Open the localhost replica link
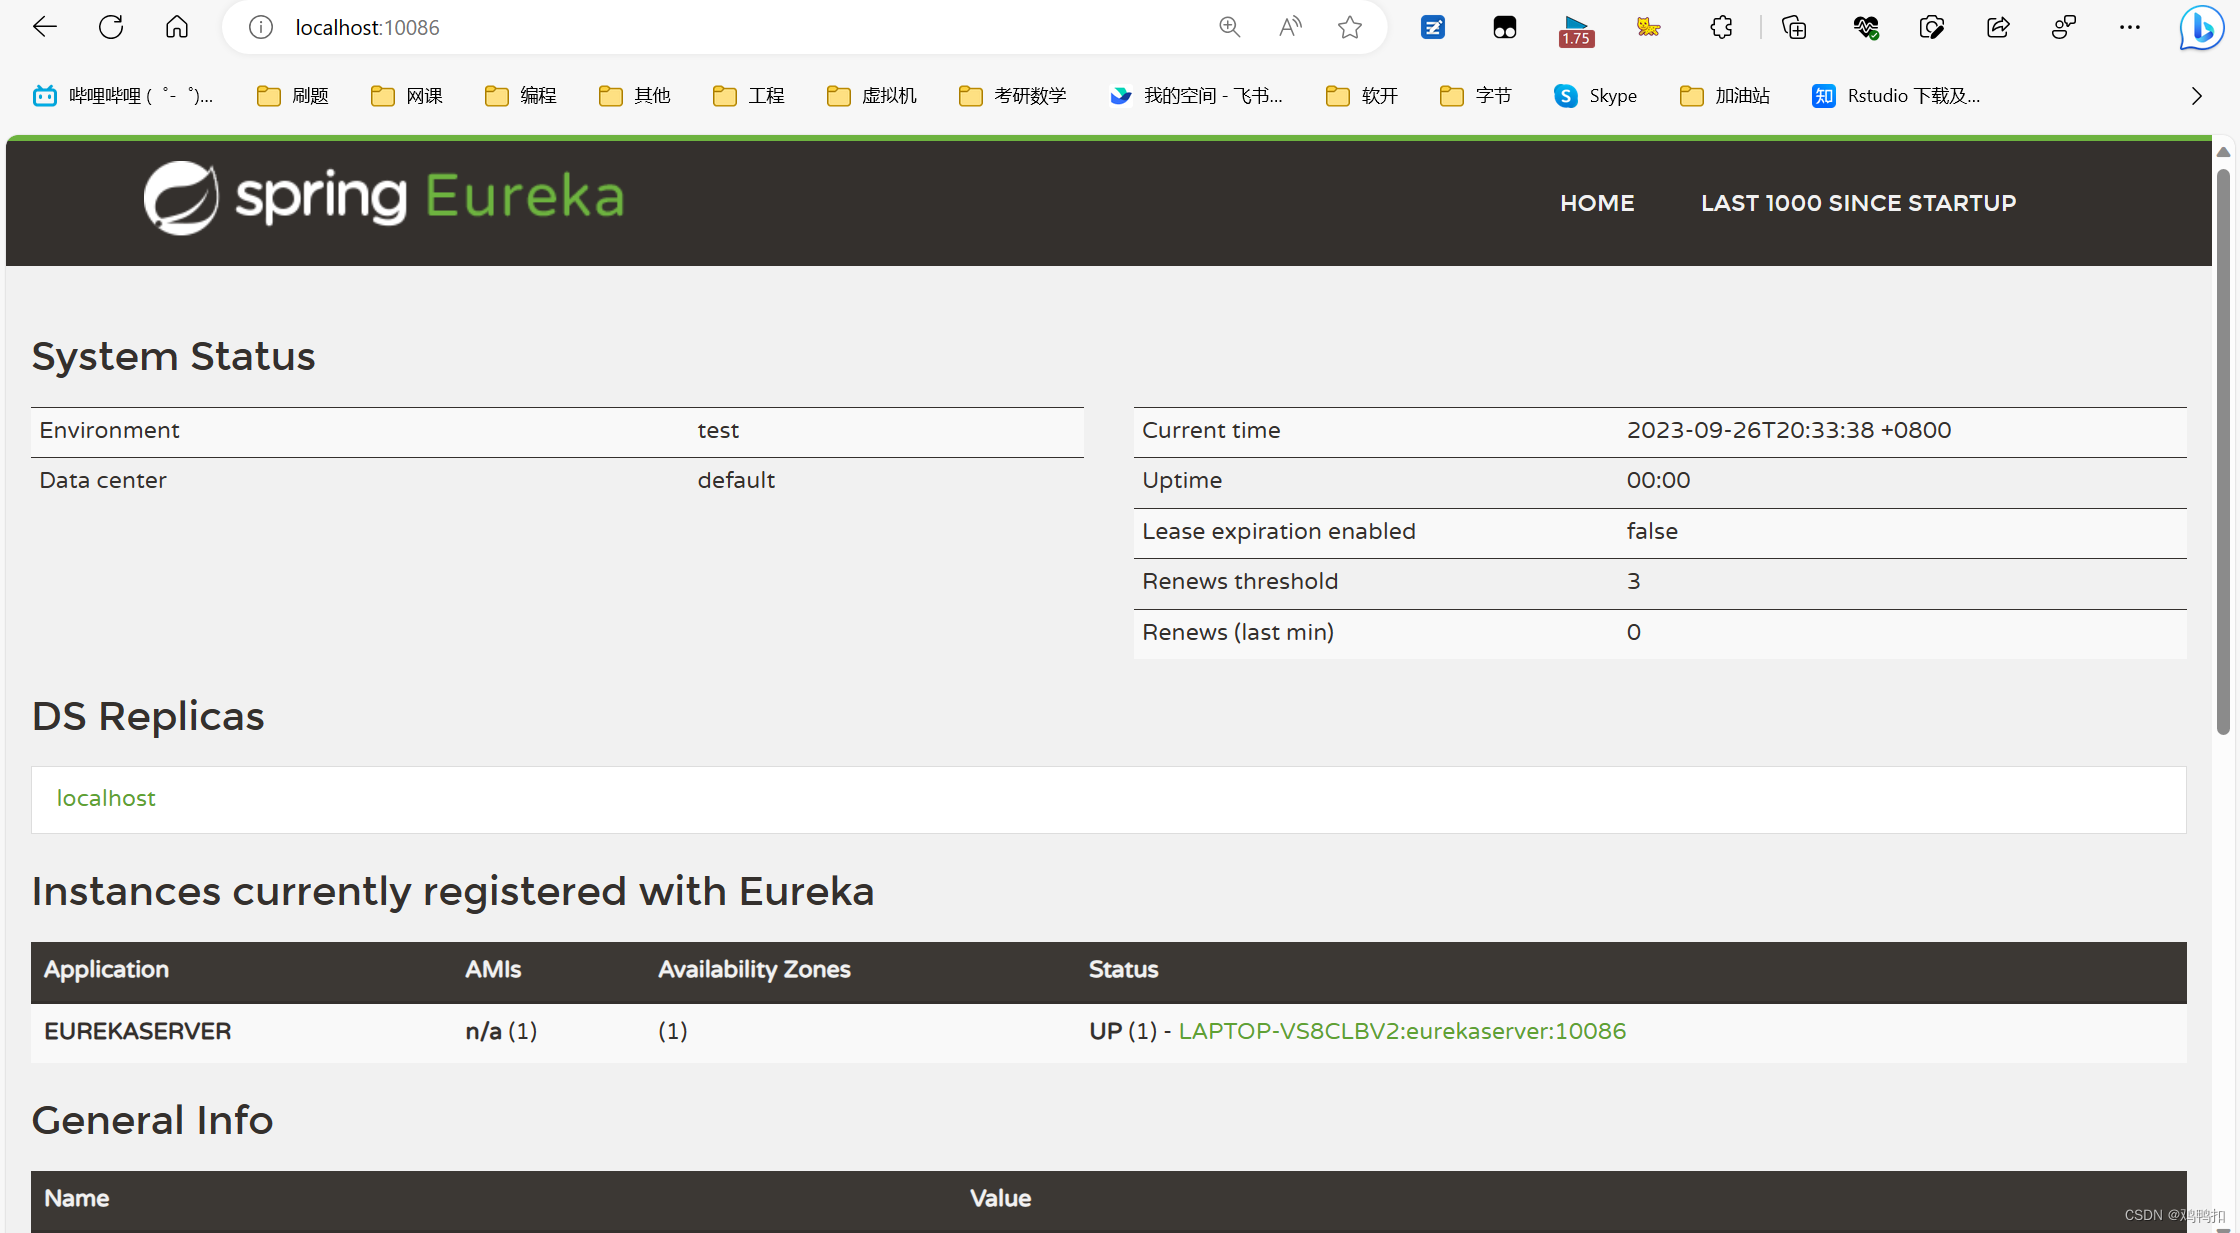2240x1233 pixels. [x=106, y=798]
